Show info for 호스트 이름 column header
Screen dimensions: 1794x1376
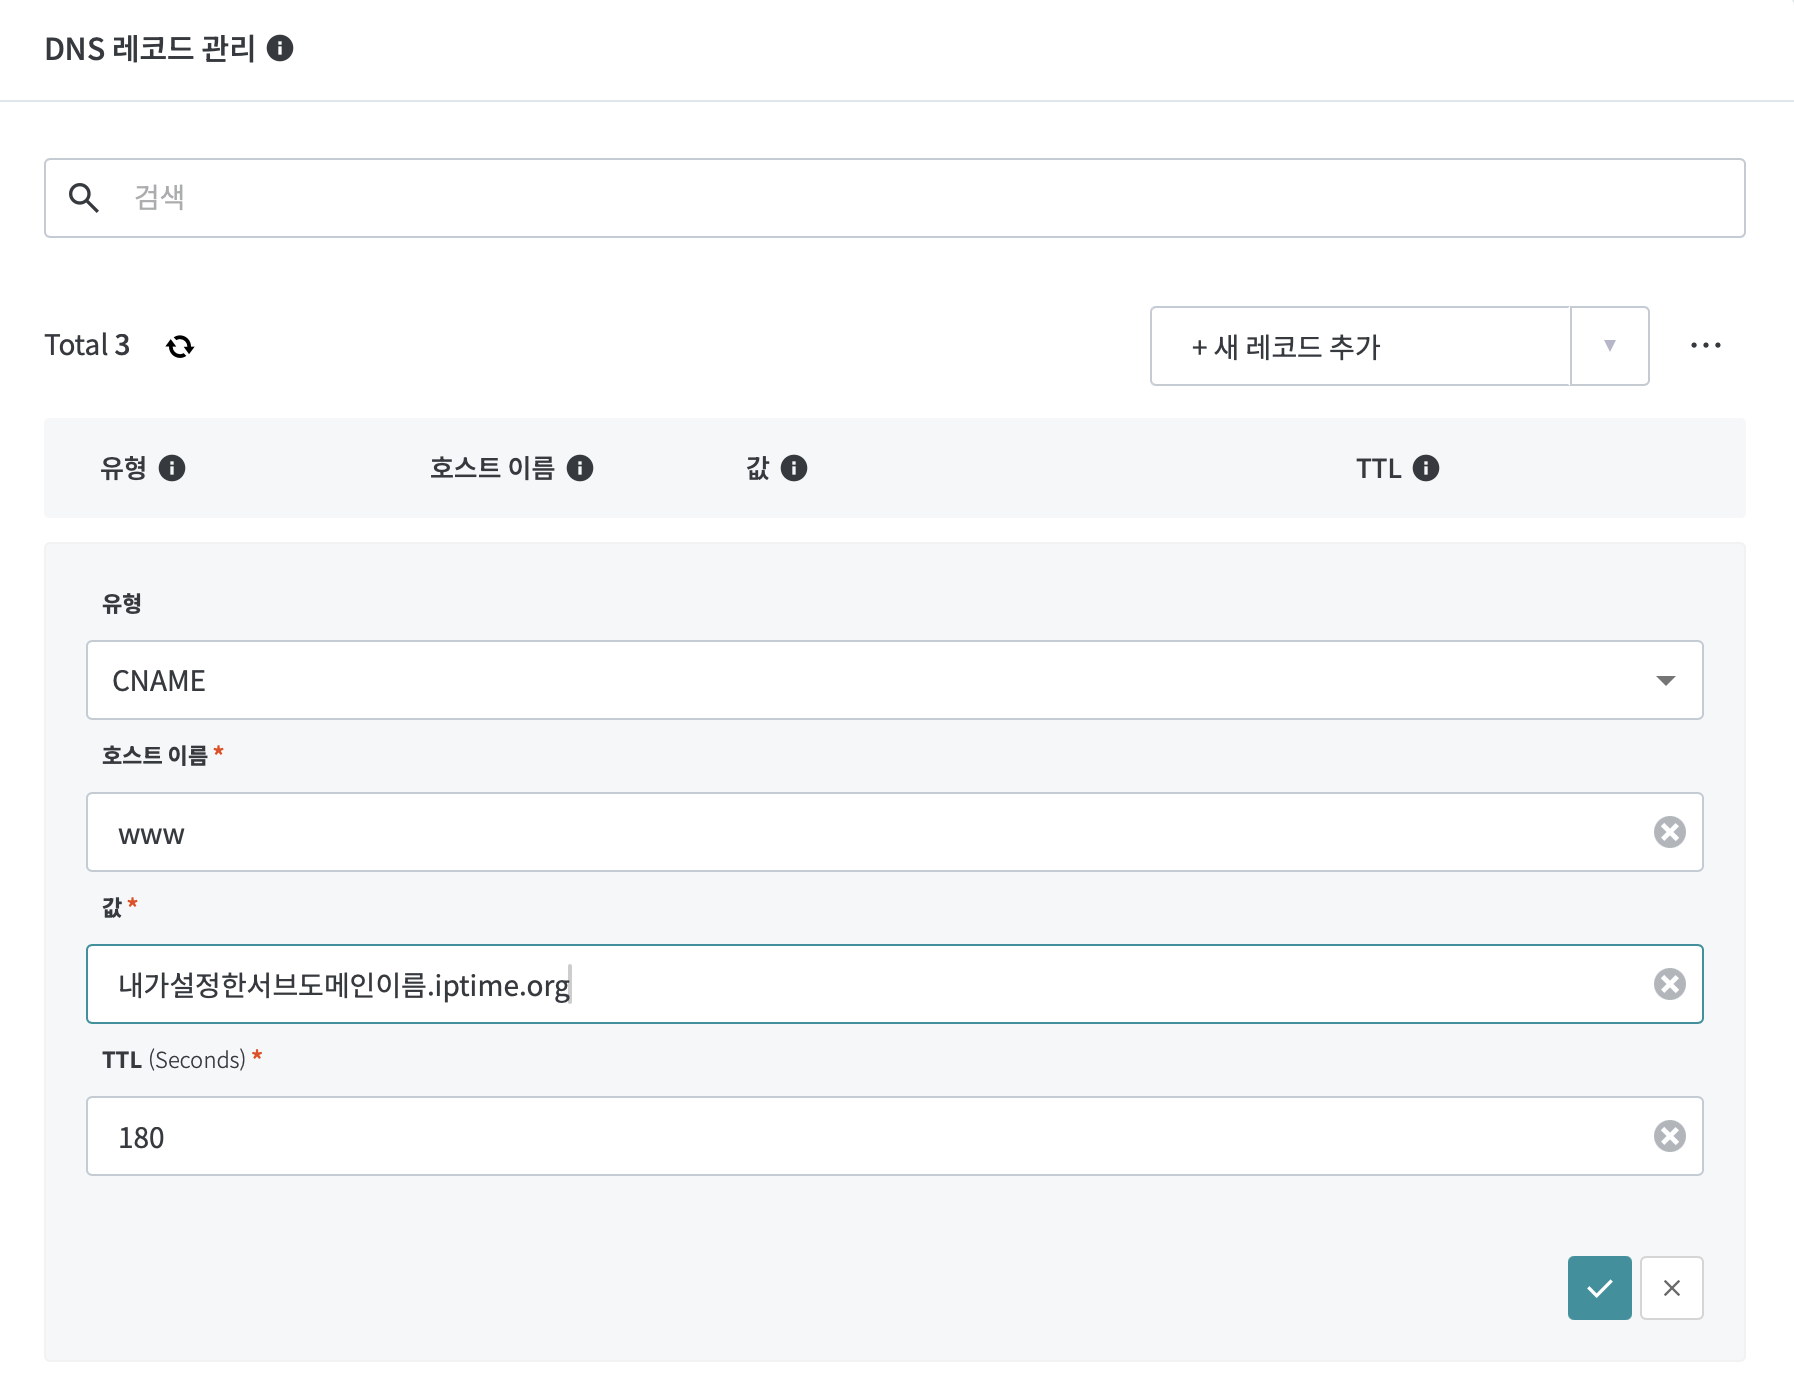pos(580,468)
